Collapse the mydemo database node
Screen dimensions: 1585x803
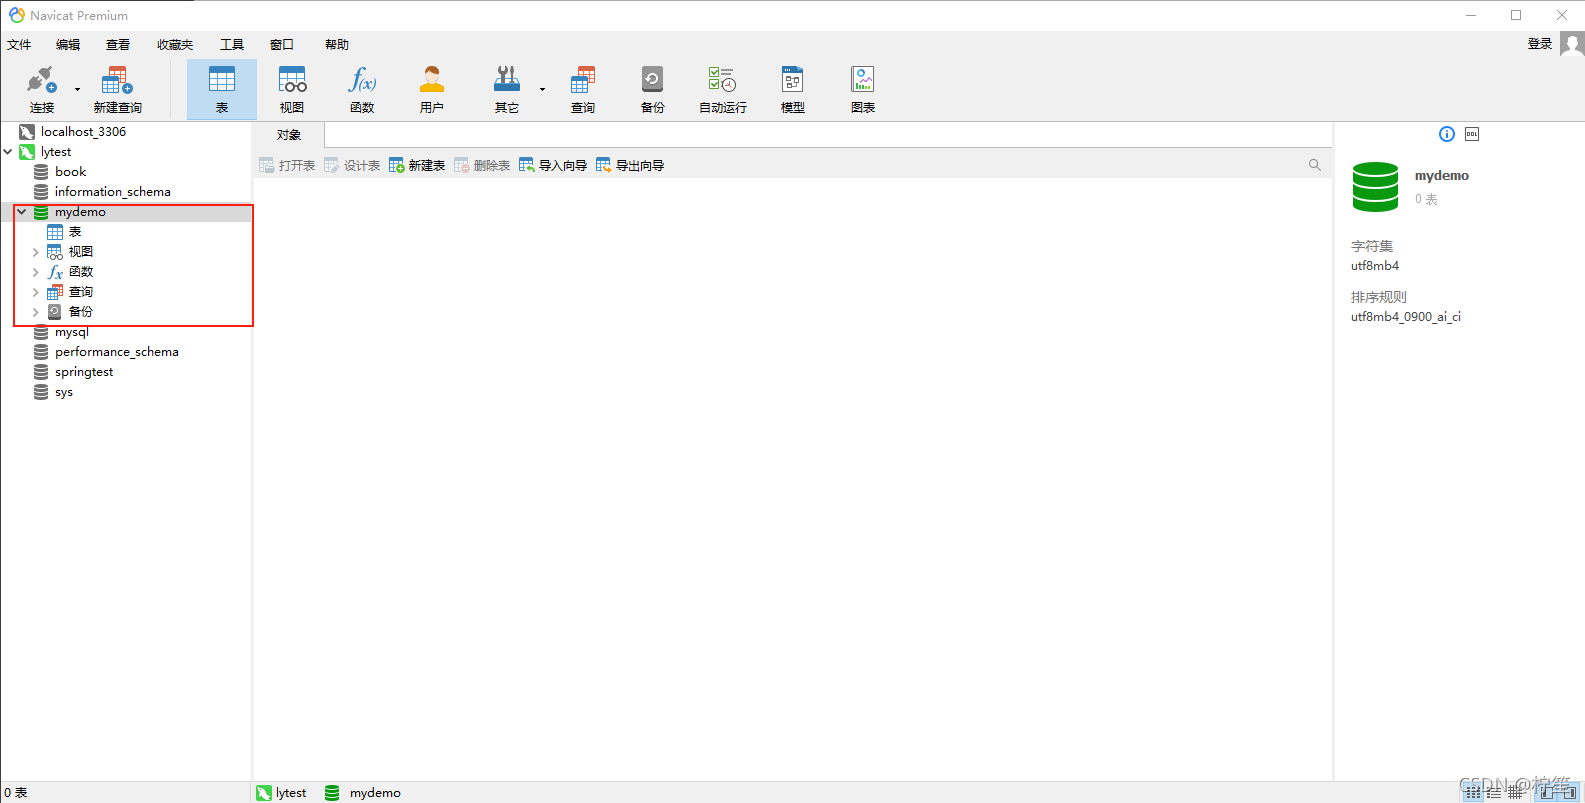coord(21,212)
